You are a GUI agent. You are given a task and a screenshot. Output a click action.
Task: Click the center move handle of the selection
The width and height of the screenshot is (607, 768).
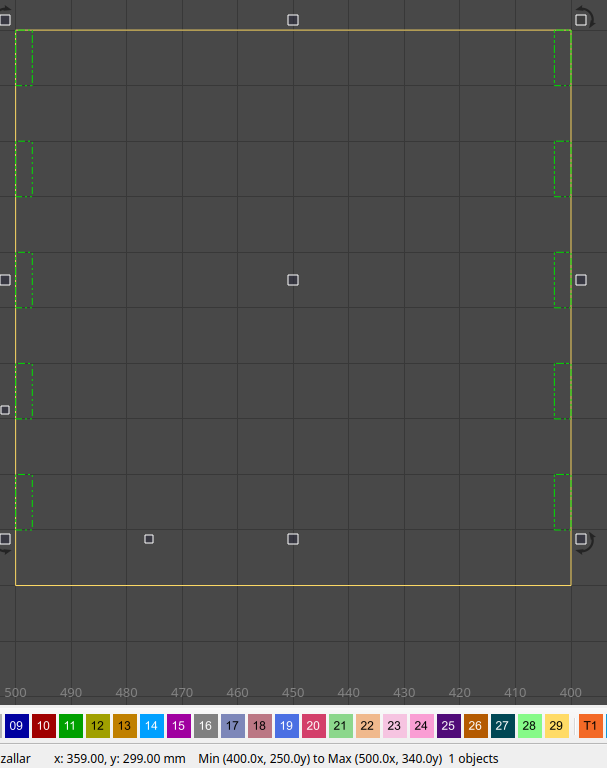293,280
